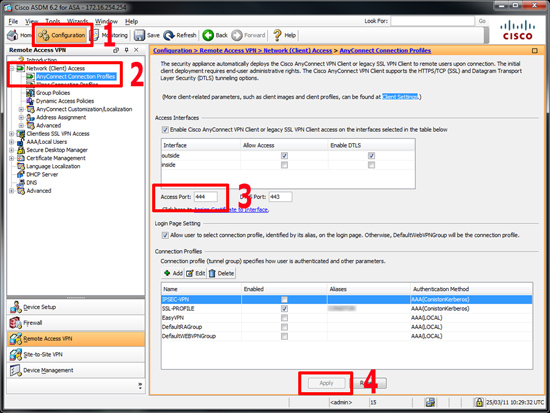550x413 pixels.
Task: Float the Remote Access VPN panel
Action: pyautogui.click(x=116, y=50)
